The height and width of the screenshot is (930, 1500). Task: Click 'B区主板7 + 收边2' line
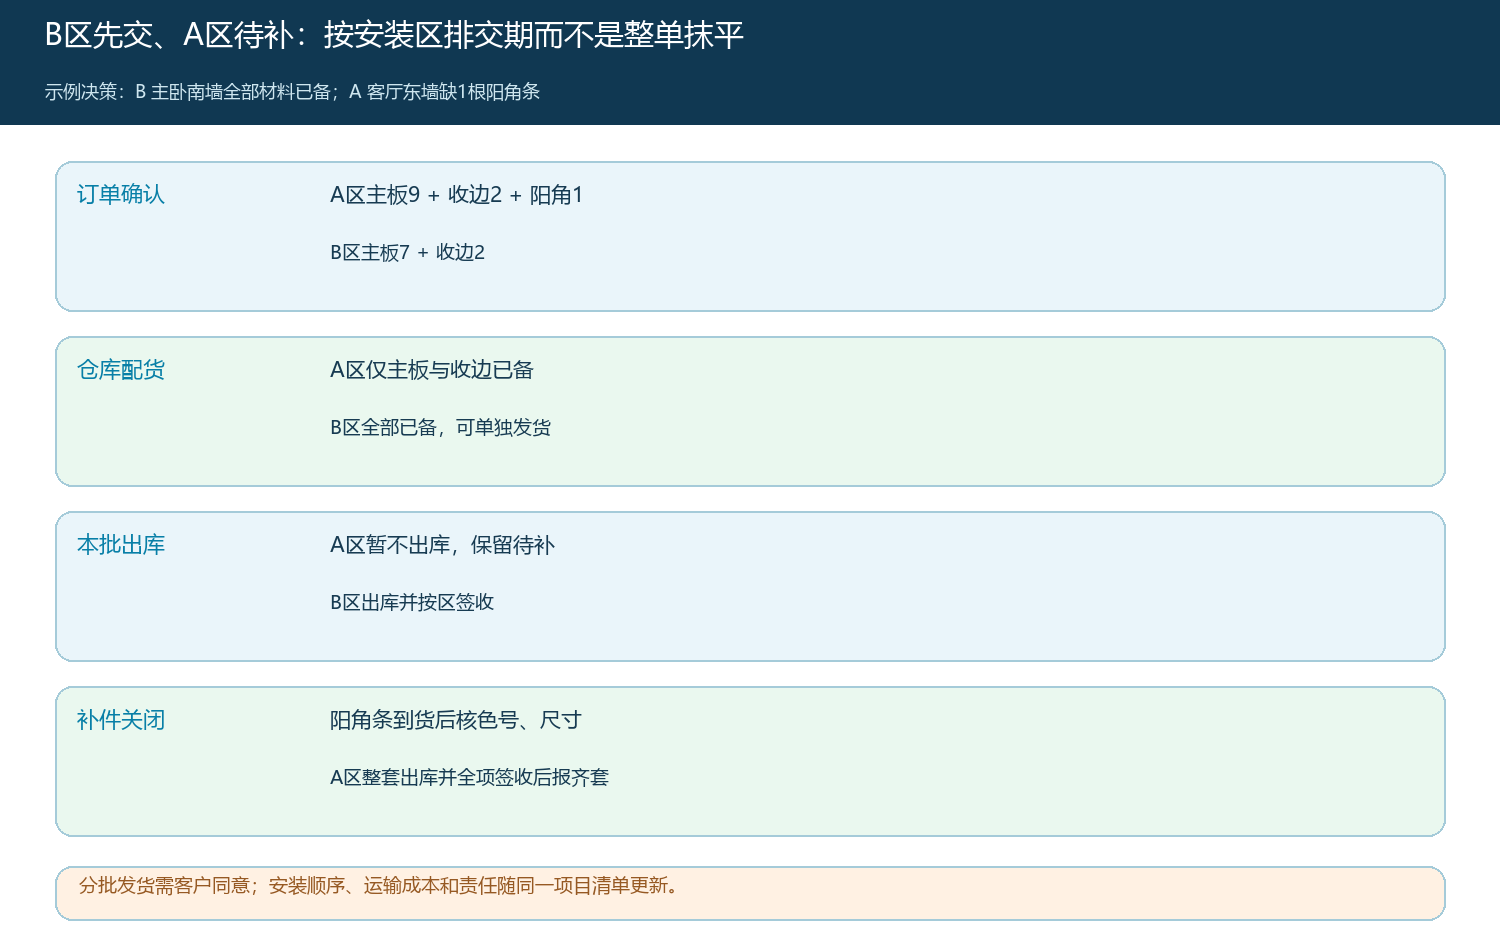[407, 253]
